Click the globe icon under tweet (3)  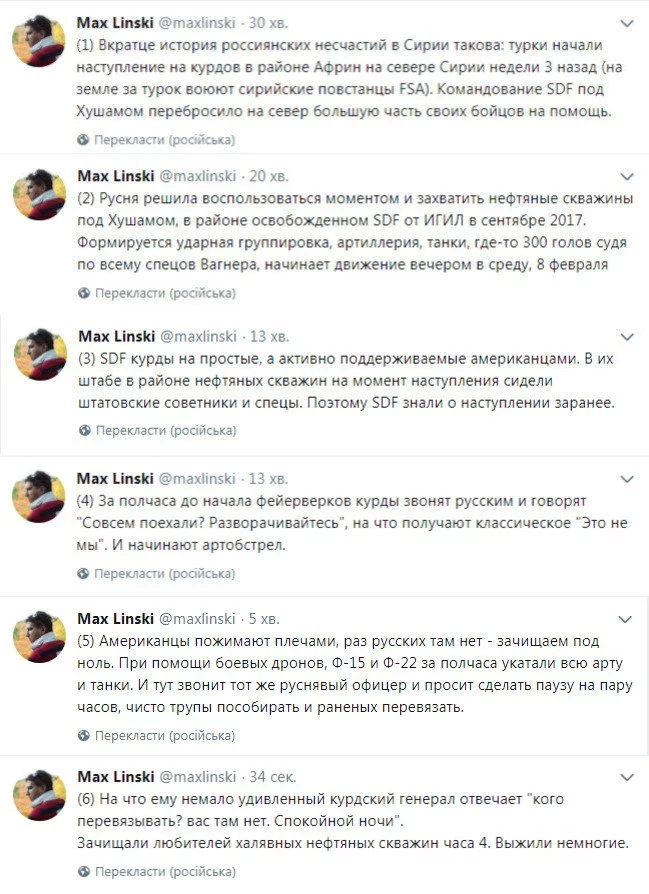click(x=84, y=430)
